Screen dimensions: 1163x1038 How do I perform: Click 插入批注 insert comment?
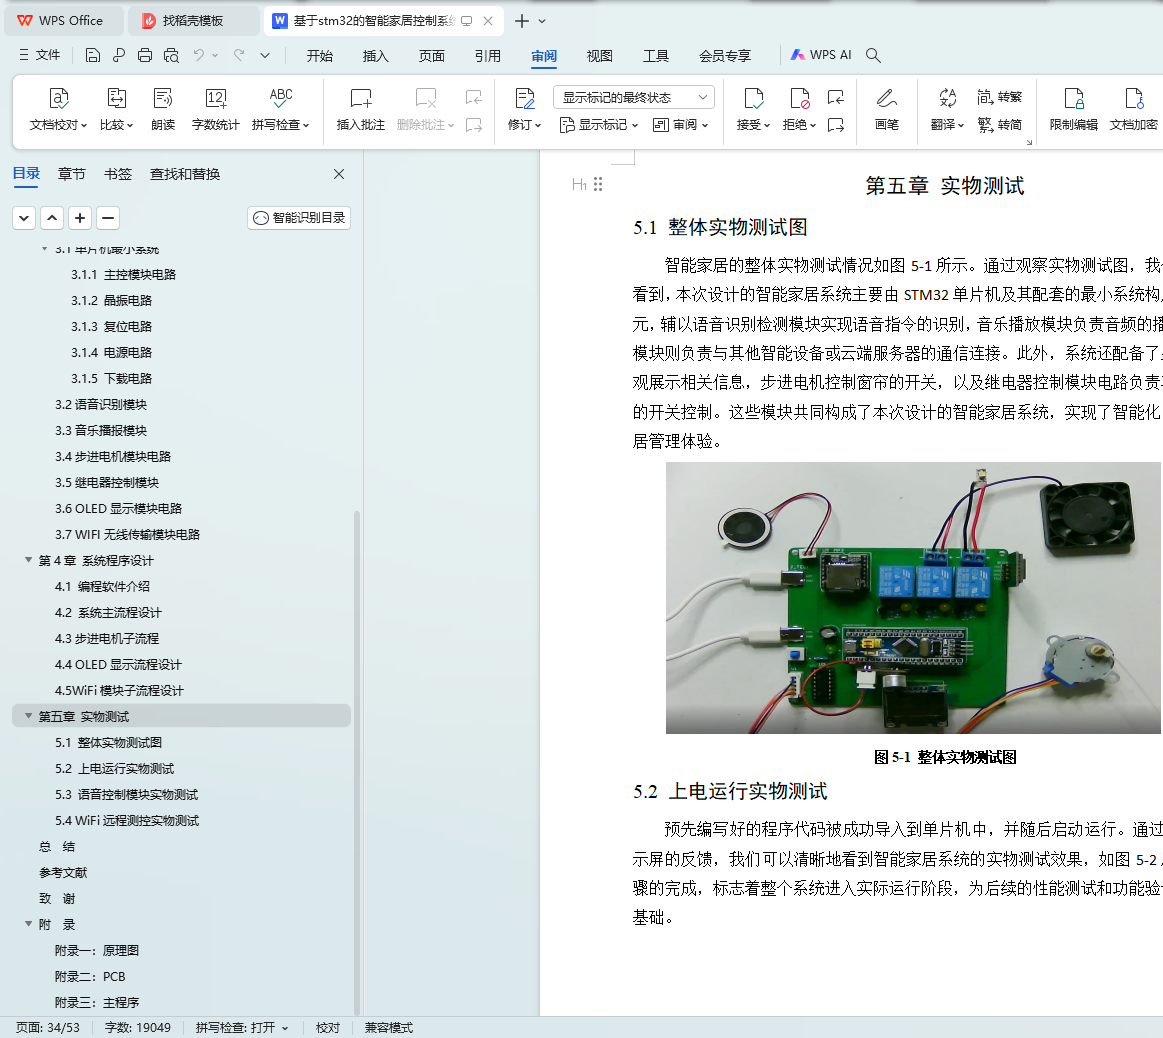click(360, 109)
